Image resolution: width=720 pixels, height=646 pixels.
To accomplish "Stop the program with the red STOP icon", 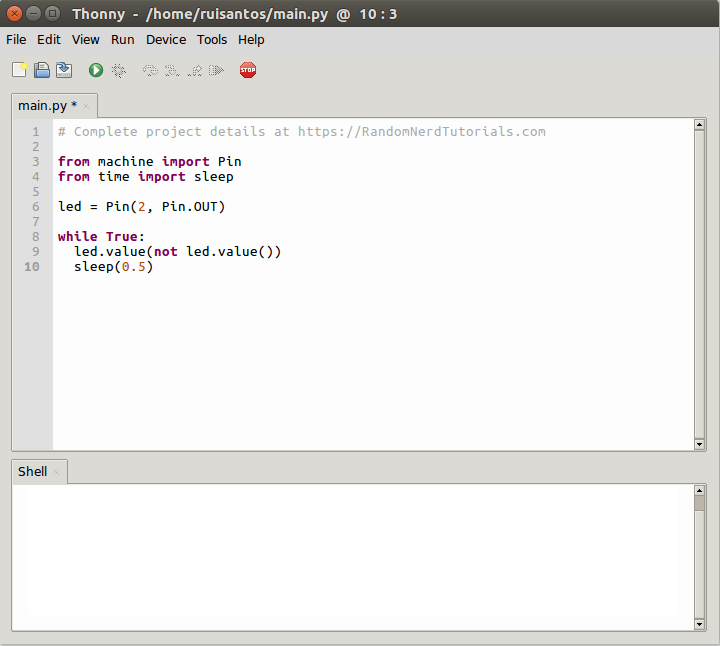I will pyautogui.click(x=248, y=70).
